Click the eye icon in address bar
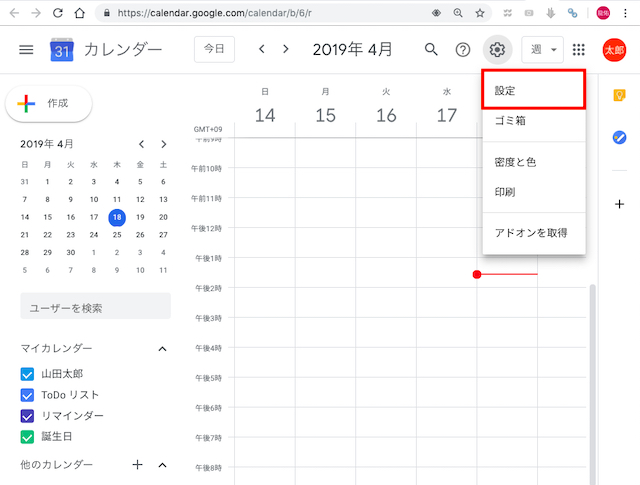Screen dimensions: 640x485 pos(436,13)
